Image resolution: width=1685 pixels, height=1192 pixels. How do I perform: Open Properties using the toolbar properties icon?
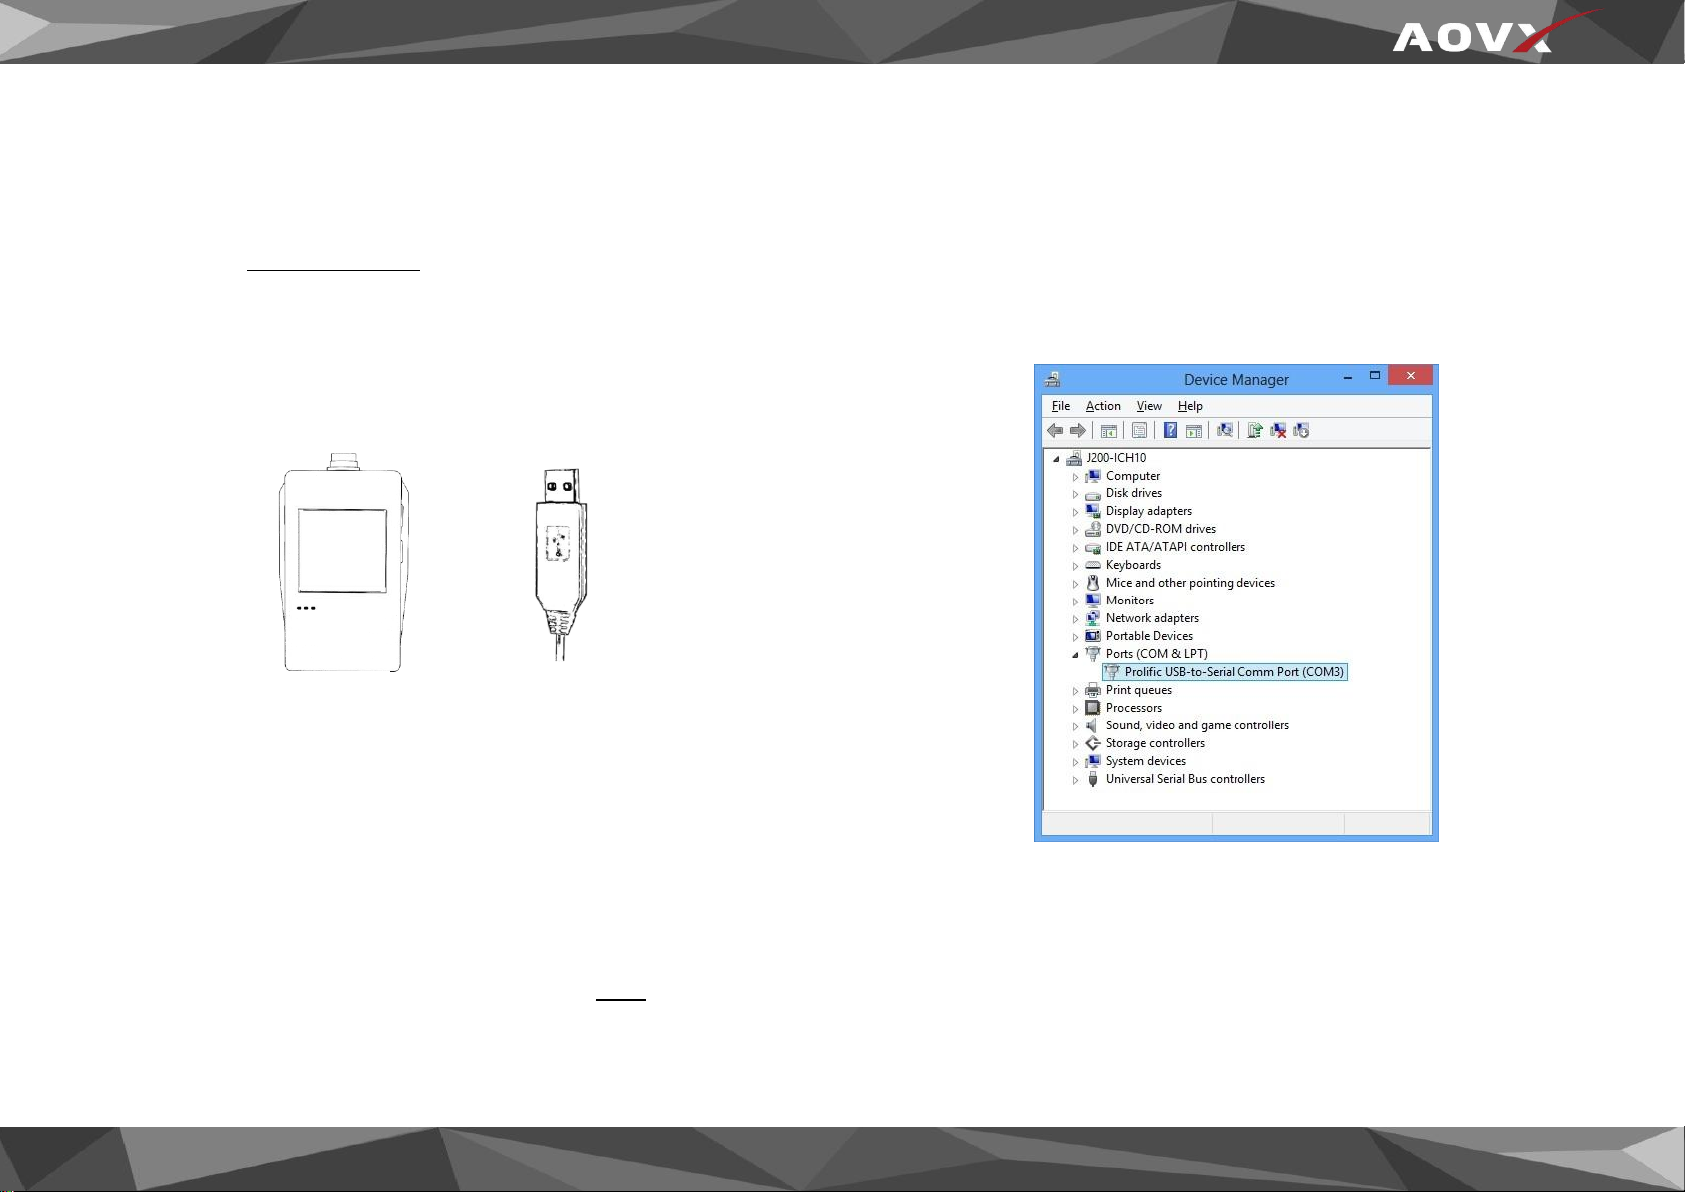[1139, 431]
